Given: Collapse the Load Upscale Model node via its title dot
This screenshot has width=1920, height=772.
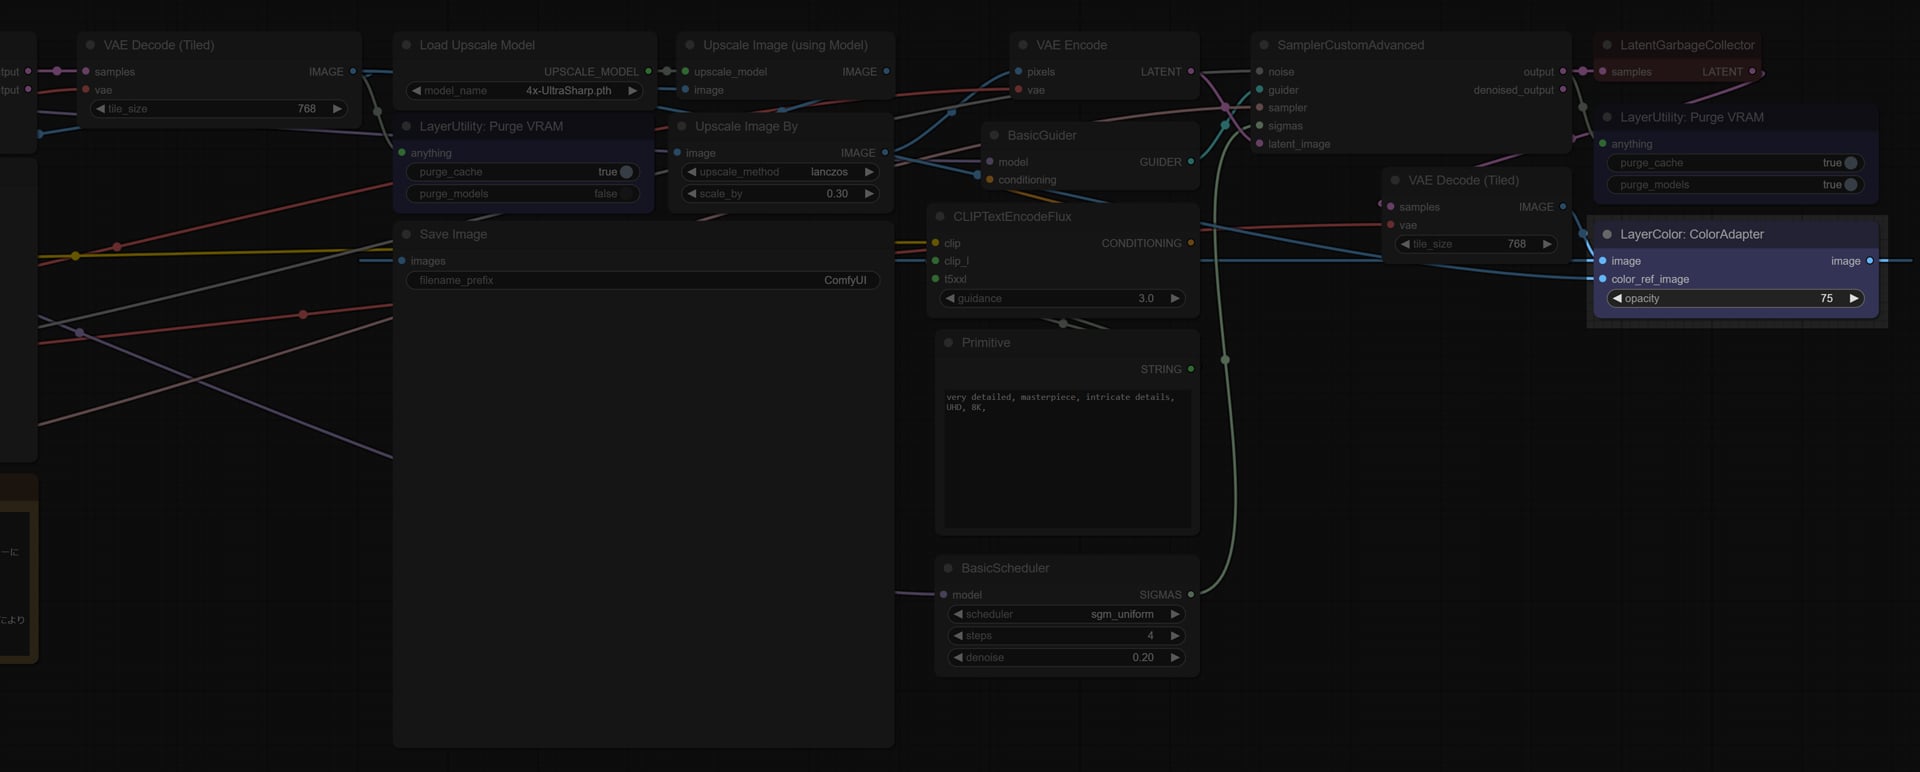Looking at the screenshot, I should point(406,45).
